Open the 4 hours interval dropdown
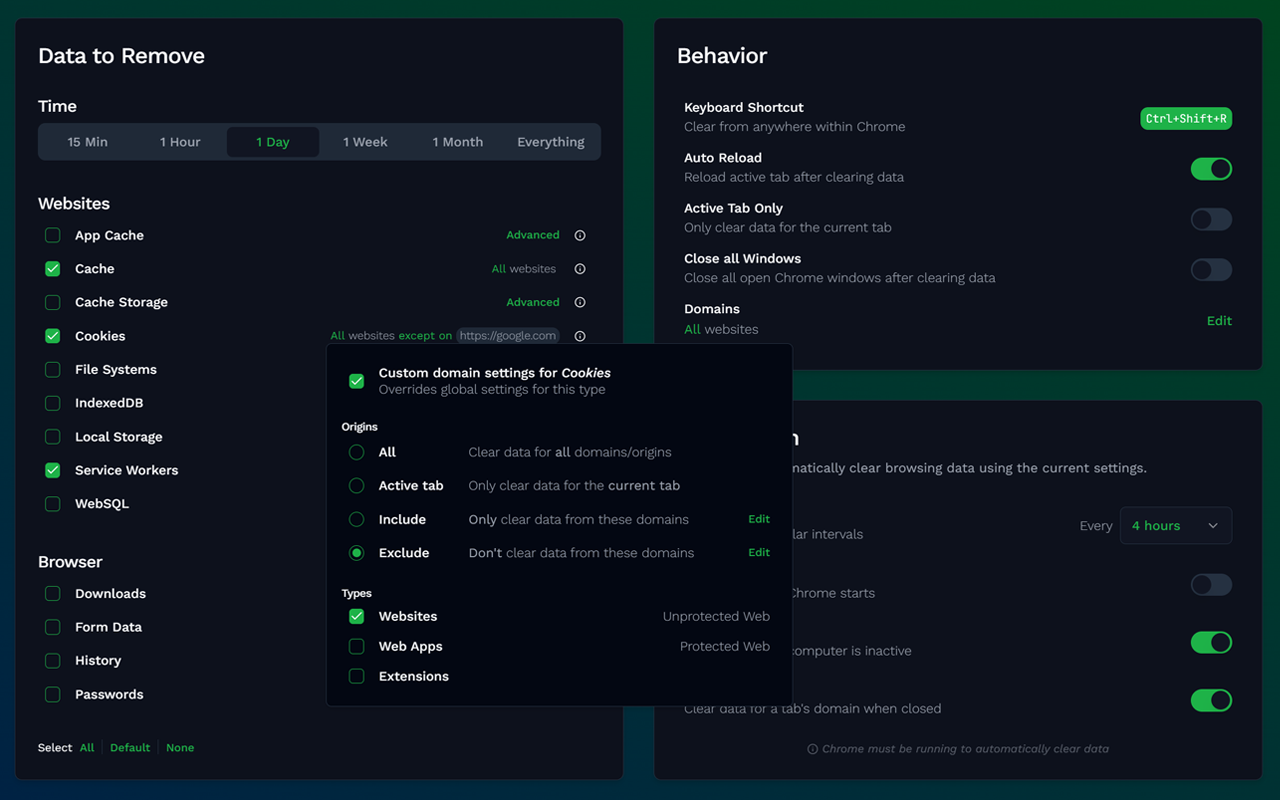Viewport: 1280px width, 800px height. pyautogui.click(x=1176, y=526)
